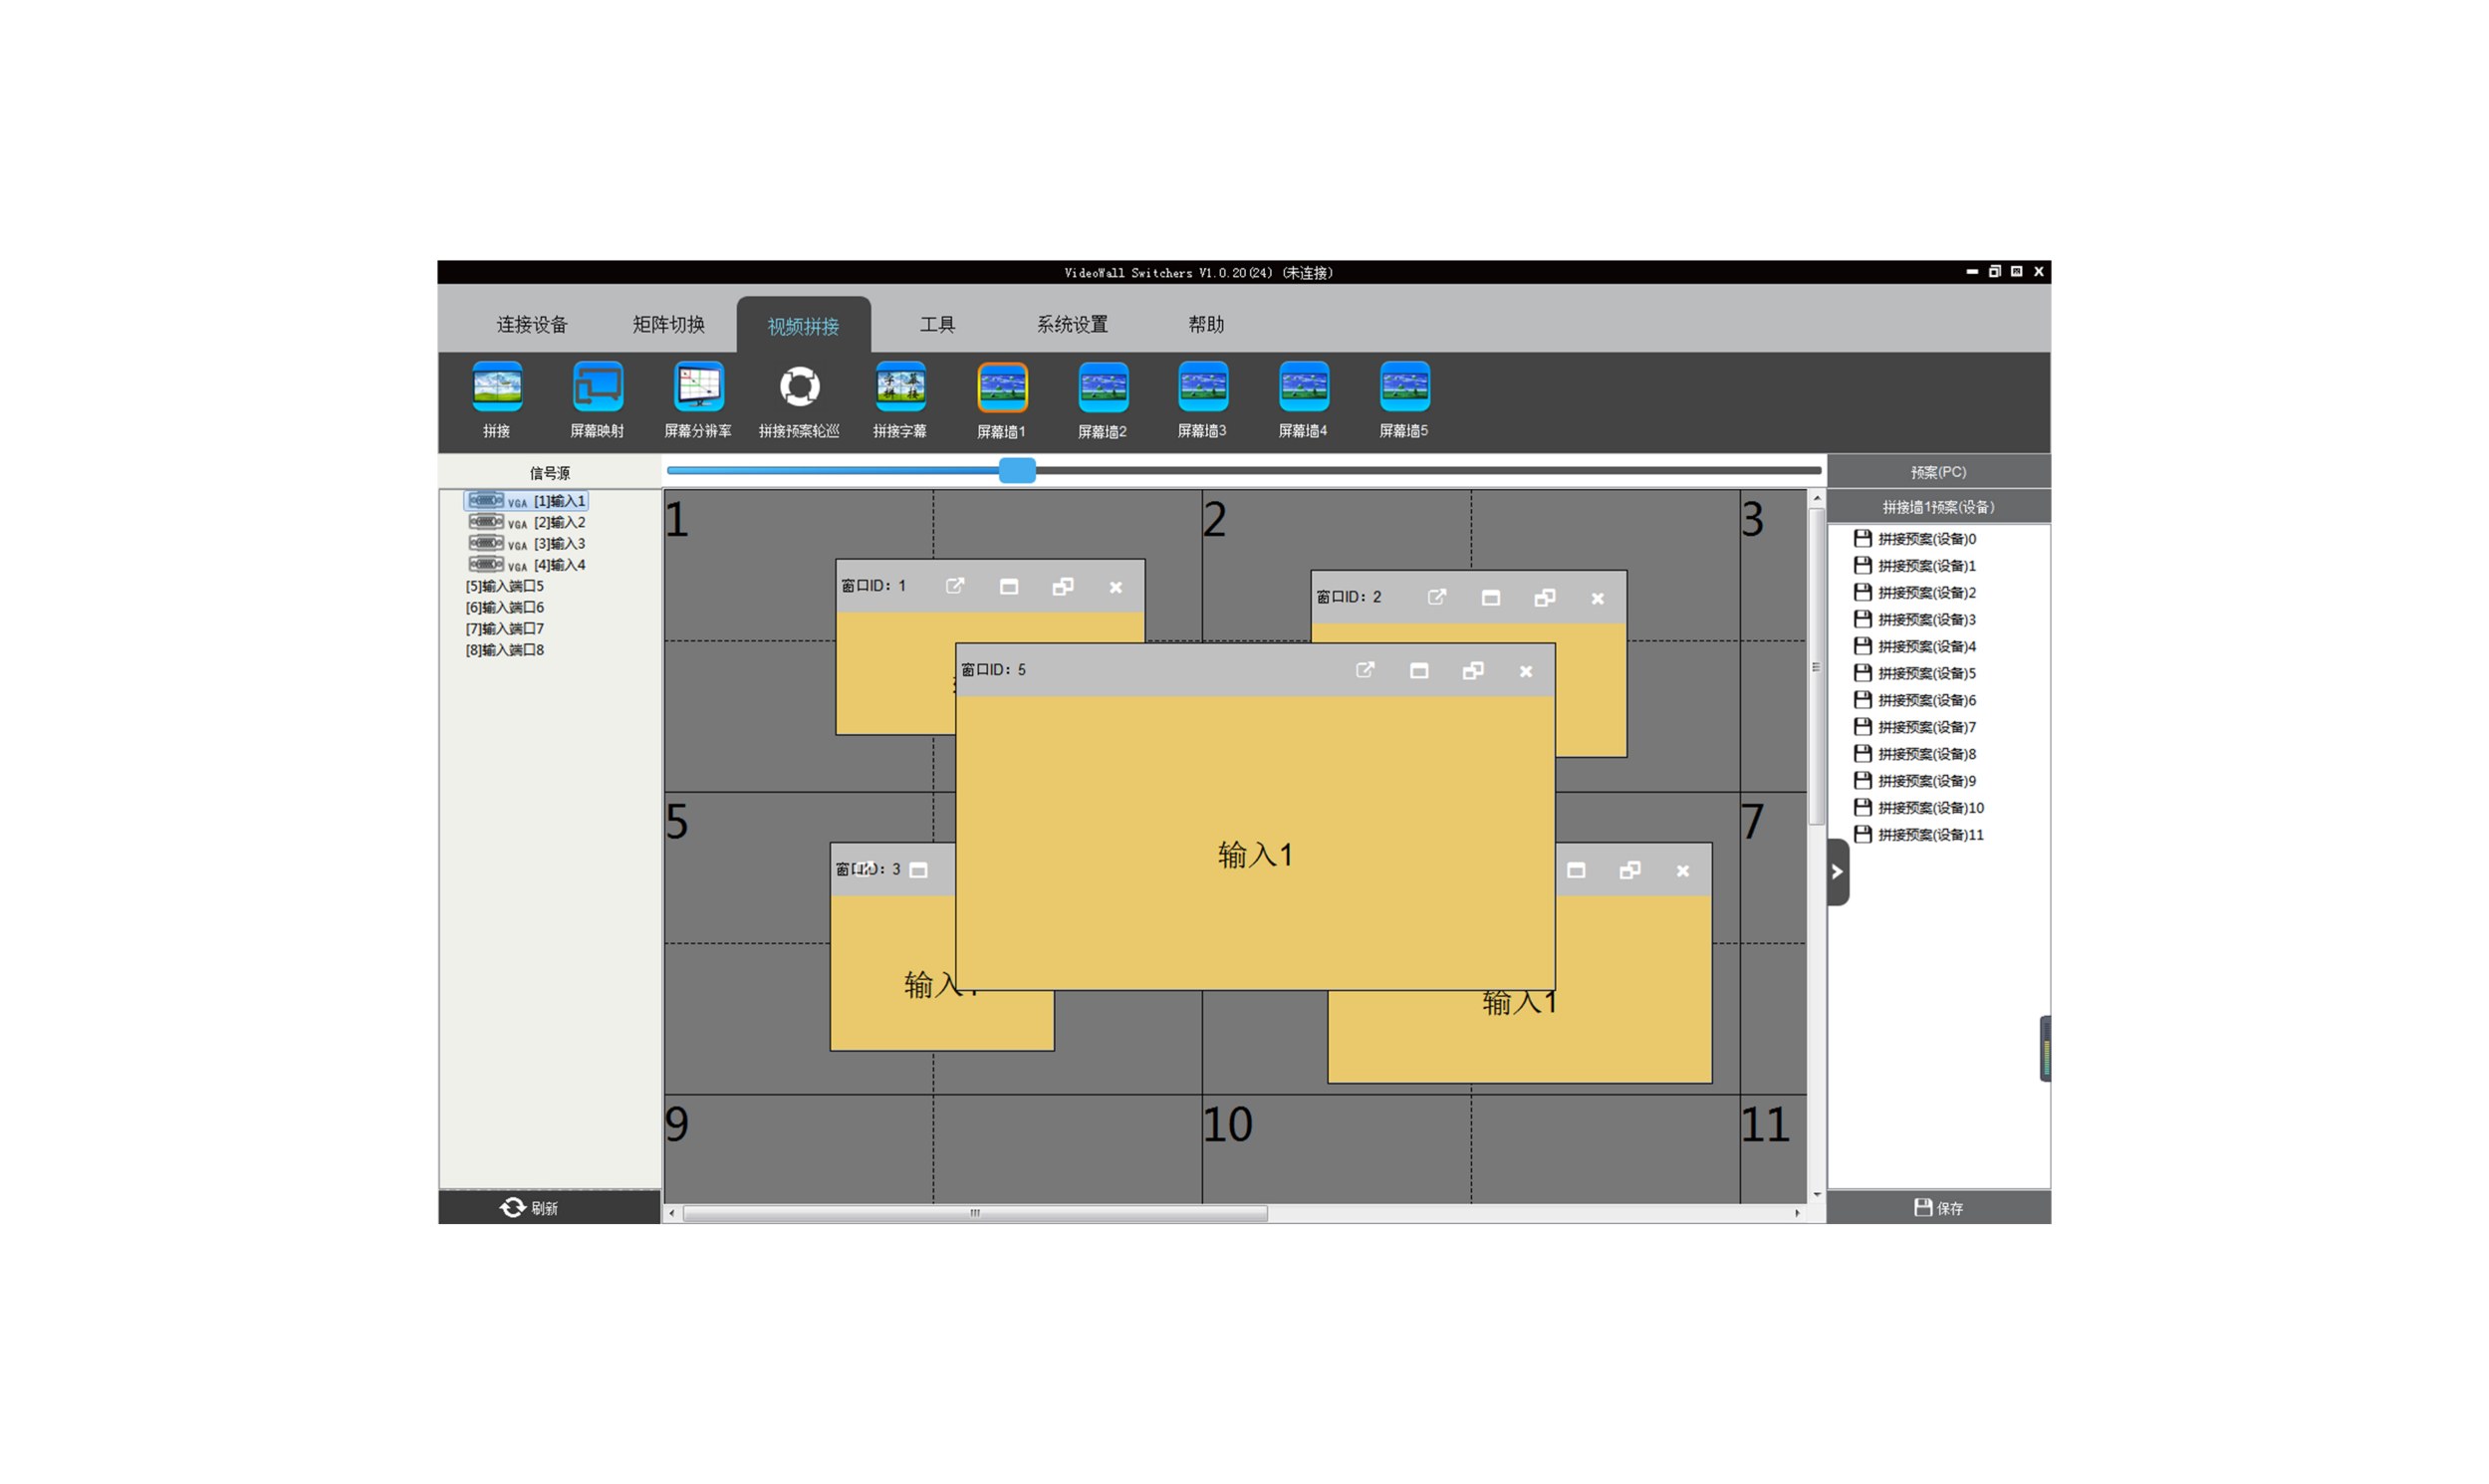Open the 工具 tab
The width and height of the screenshot is (2489, 1484).
click(x=937, y=324)
